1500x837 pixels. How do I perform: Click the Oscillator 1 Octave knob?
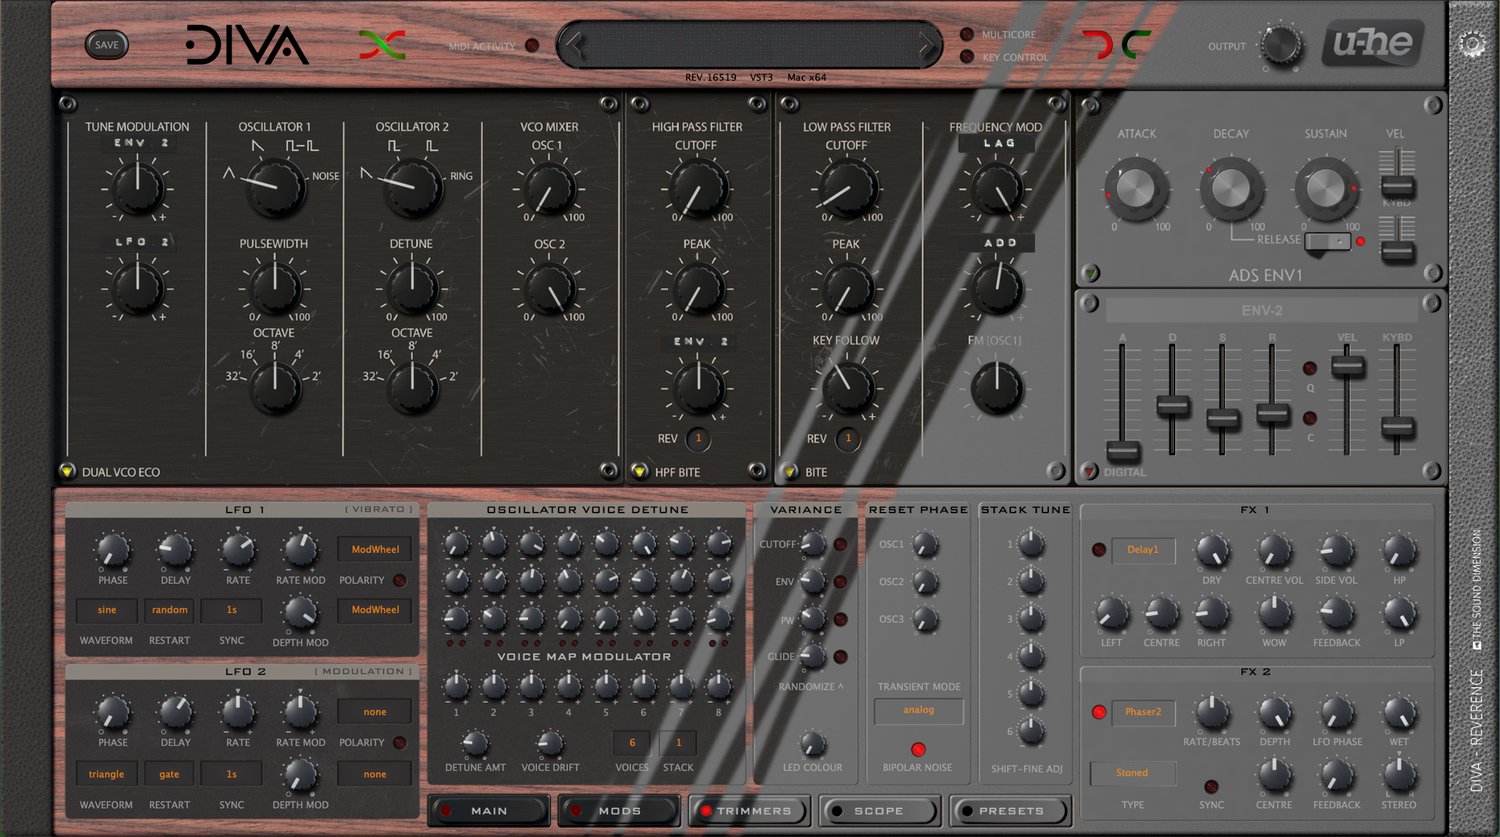click(x=275, y=387)
